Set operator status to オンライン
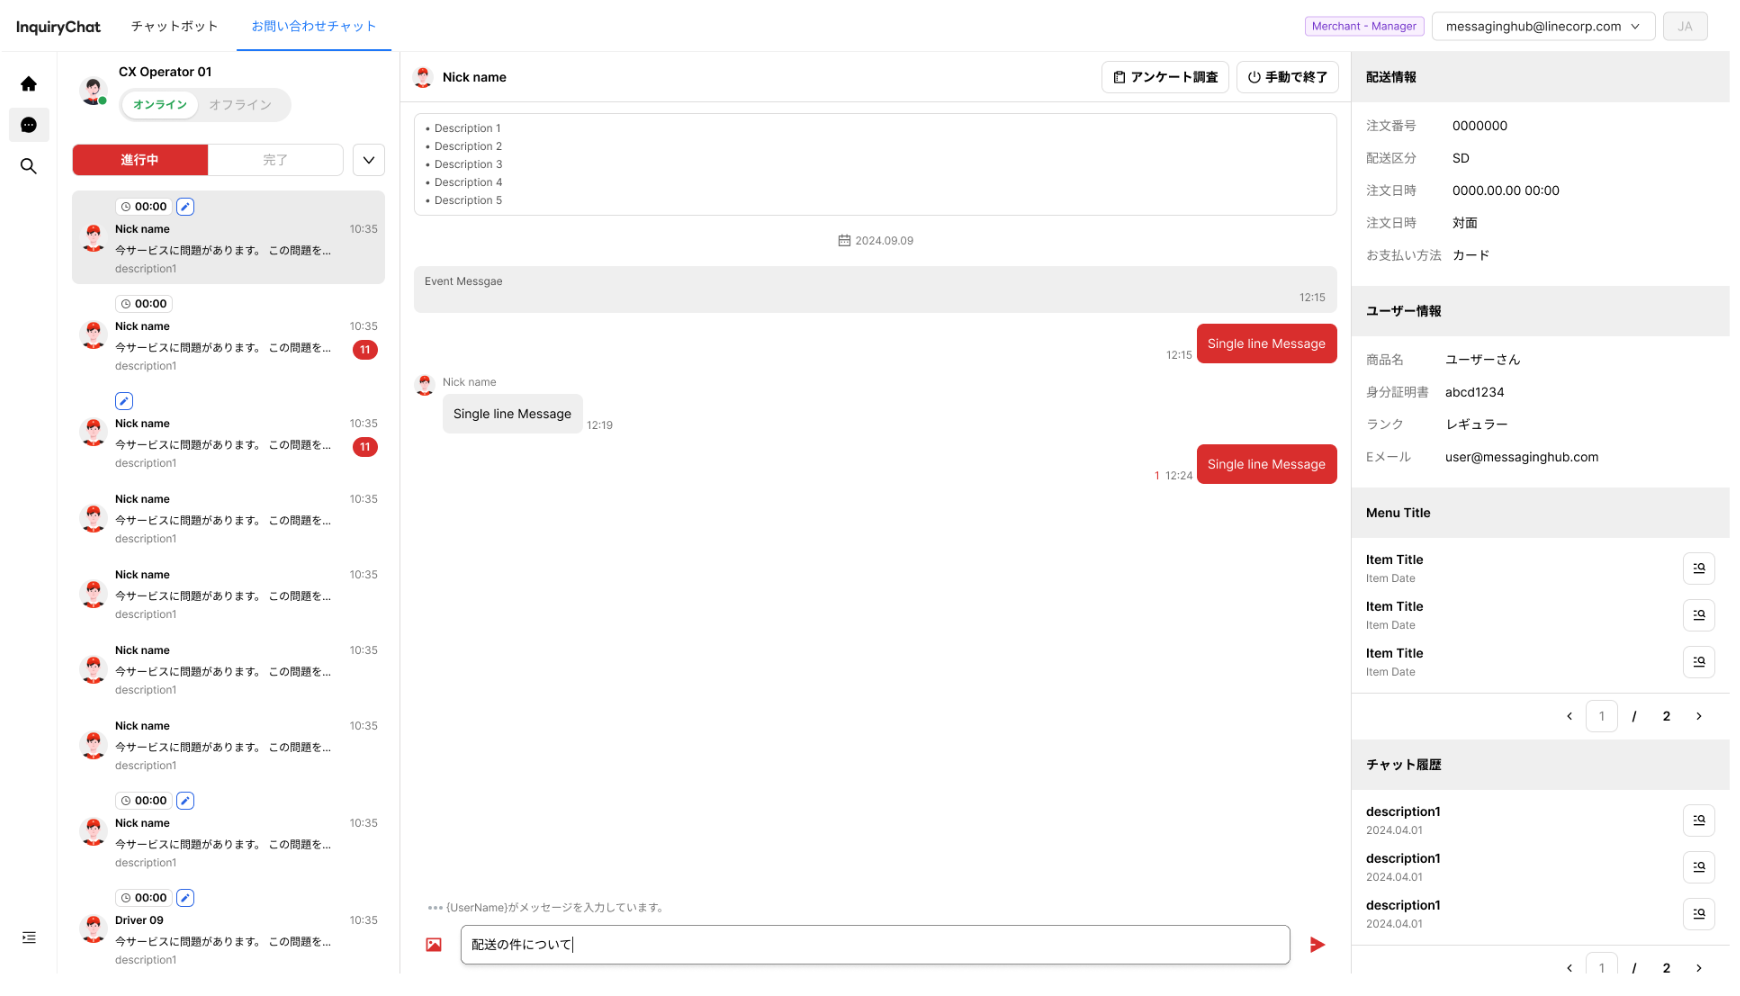Image resolution: width=1740 pixels, height=996 pixels. pos(160,105)
